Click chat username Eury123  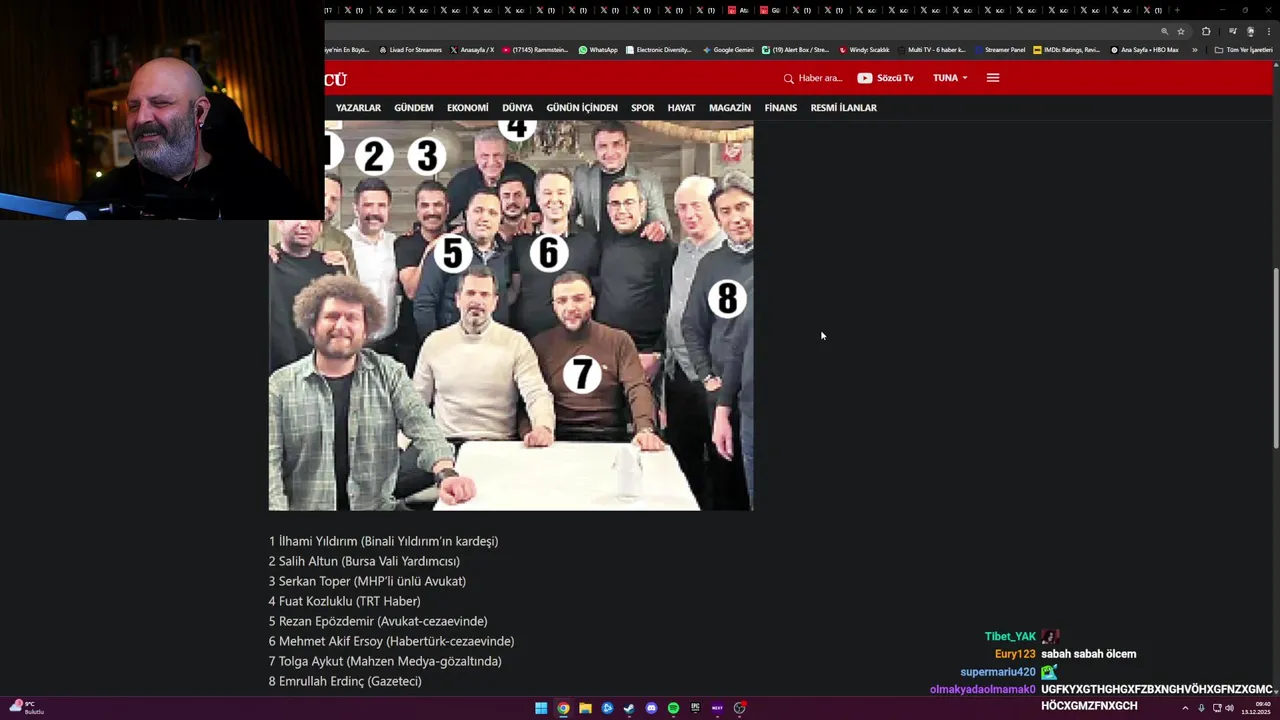pos(1015,654)
